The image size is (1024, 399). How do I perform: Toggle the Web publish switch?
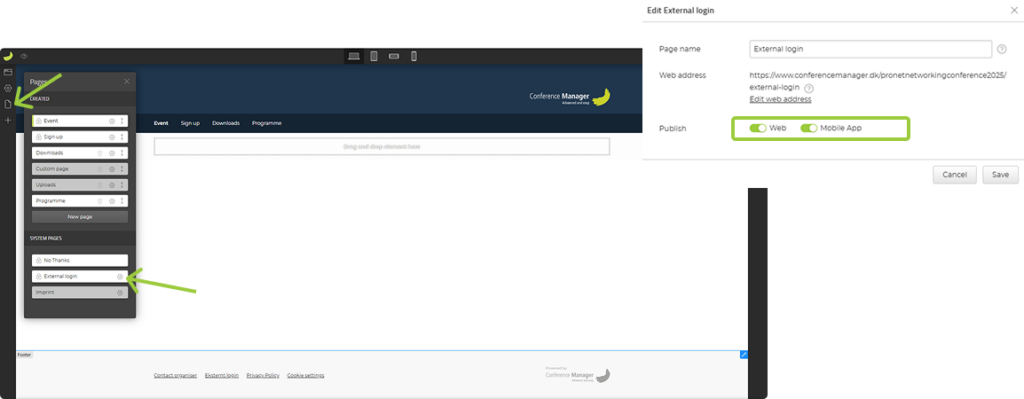(758, 128)
